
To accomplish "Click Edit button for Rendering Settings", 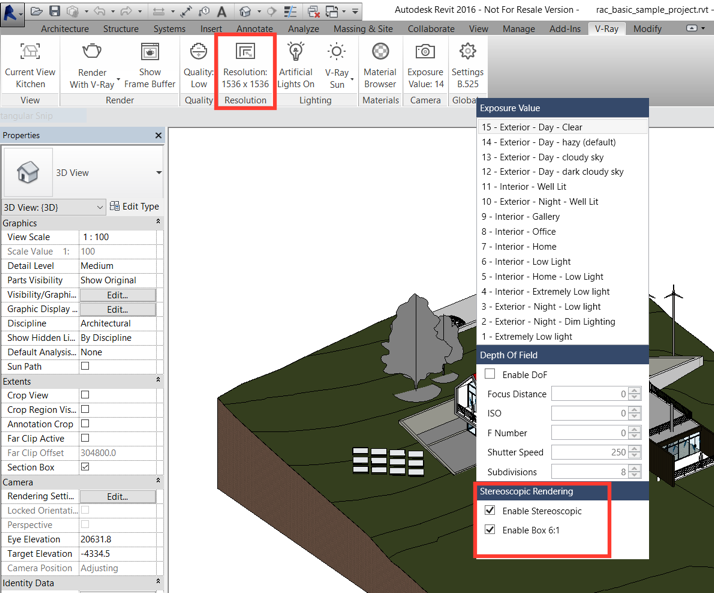I will (x=117, y=496).
